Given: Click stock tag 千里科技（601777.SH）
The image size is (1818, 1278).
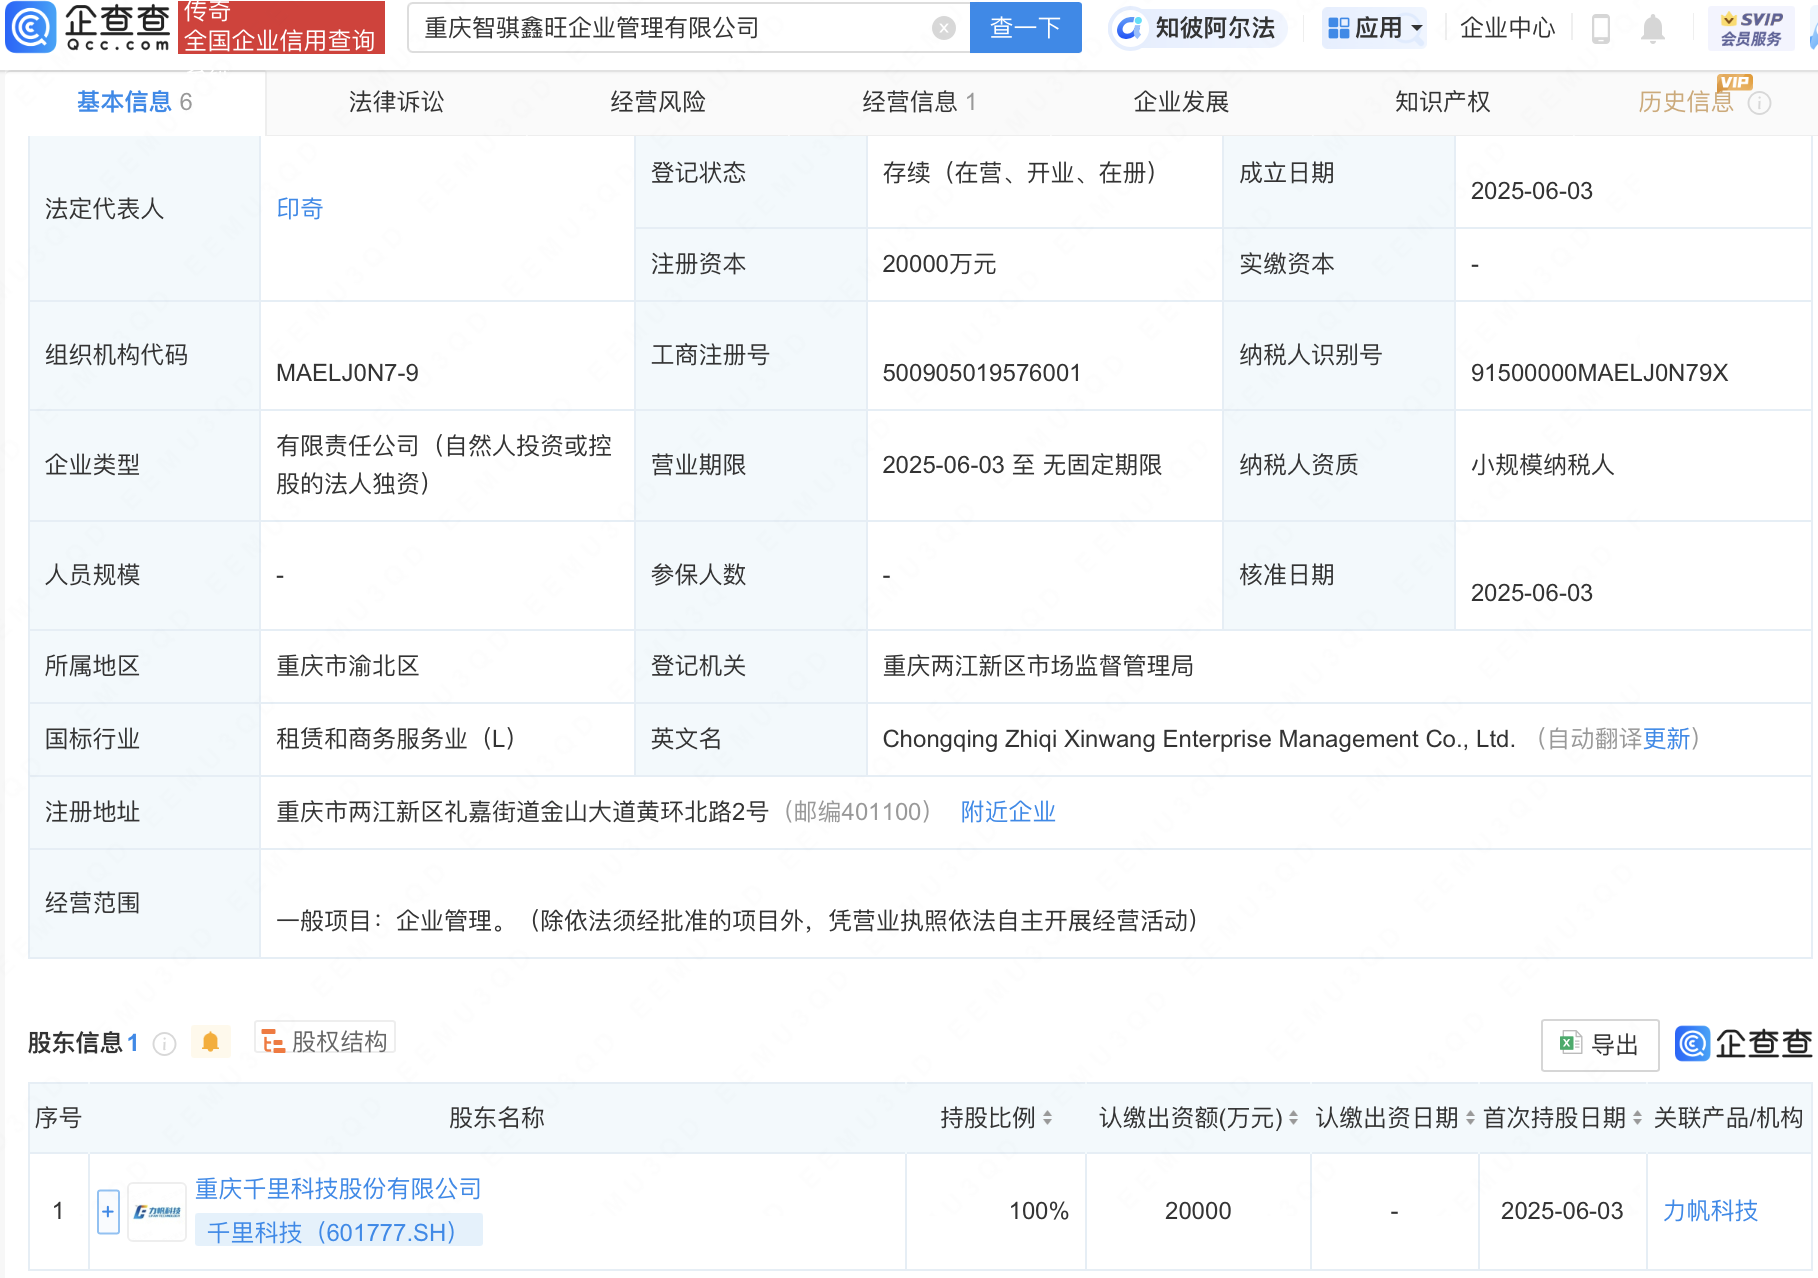Looking at the screenshot, I should pos(338,1232).
